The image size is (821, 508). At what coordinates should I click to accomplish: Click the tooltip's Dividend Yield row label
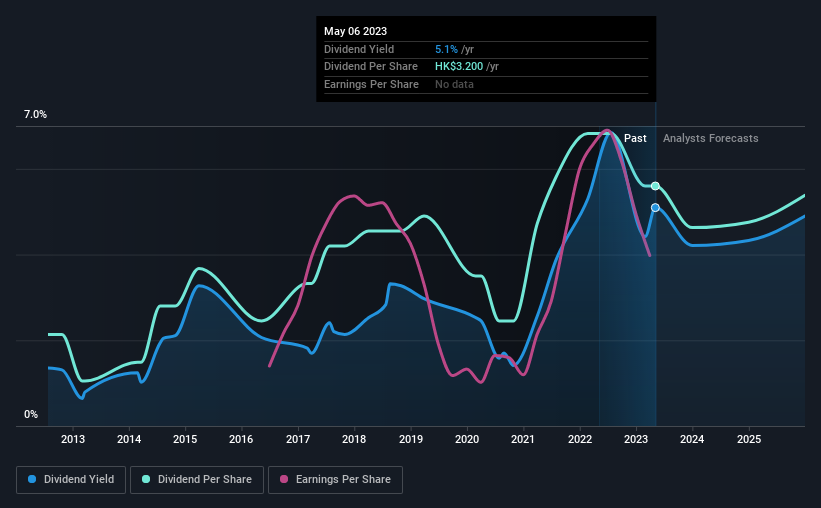359,49
